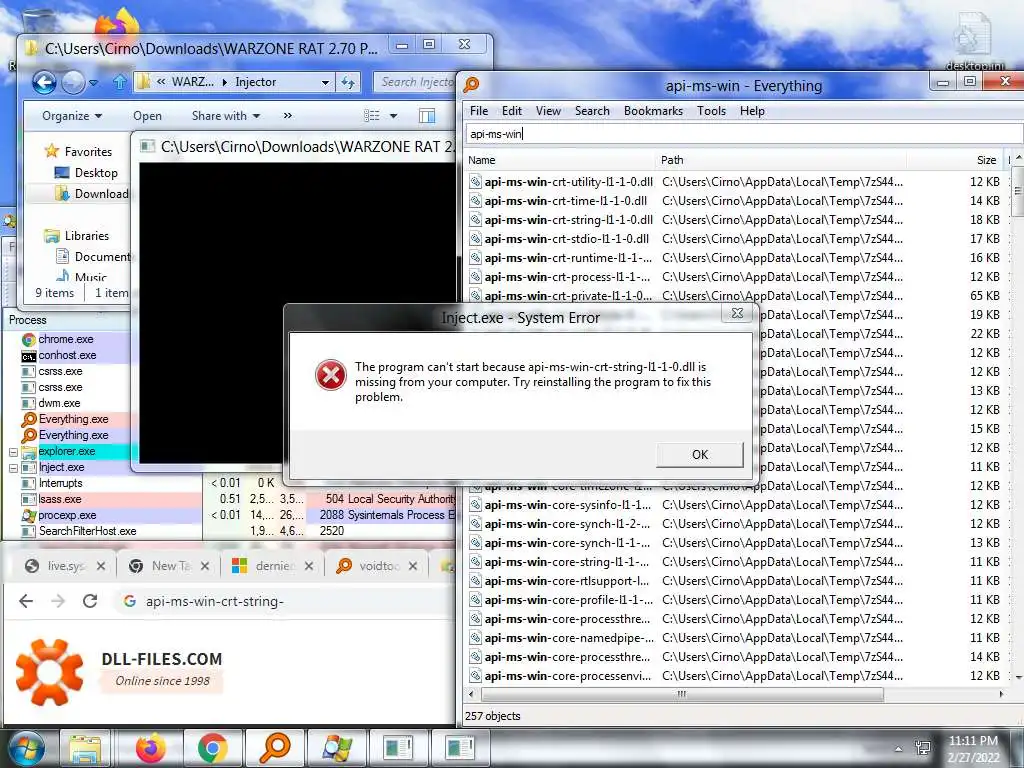Switch to the New Tab Chrome tab
Viewport: 1024px width, 768px height.
[x=168, y=566]
